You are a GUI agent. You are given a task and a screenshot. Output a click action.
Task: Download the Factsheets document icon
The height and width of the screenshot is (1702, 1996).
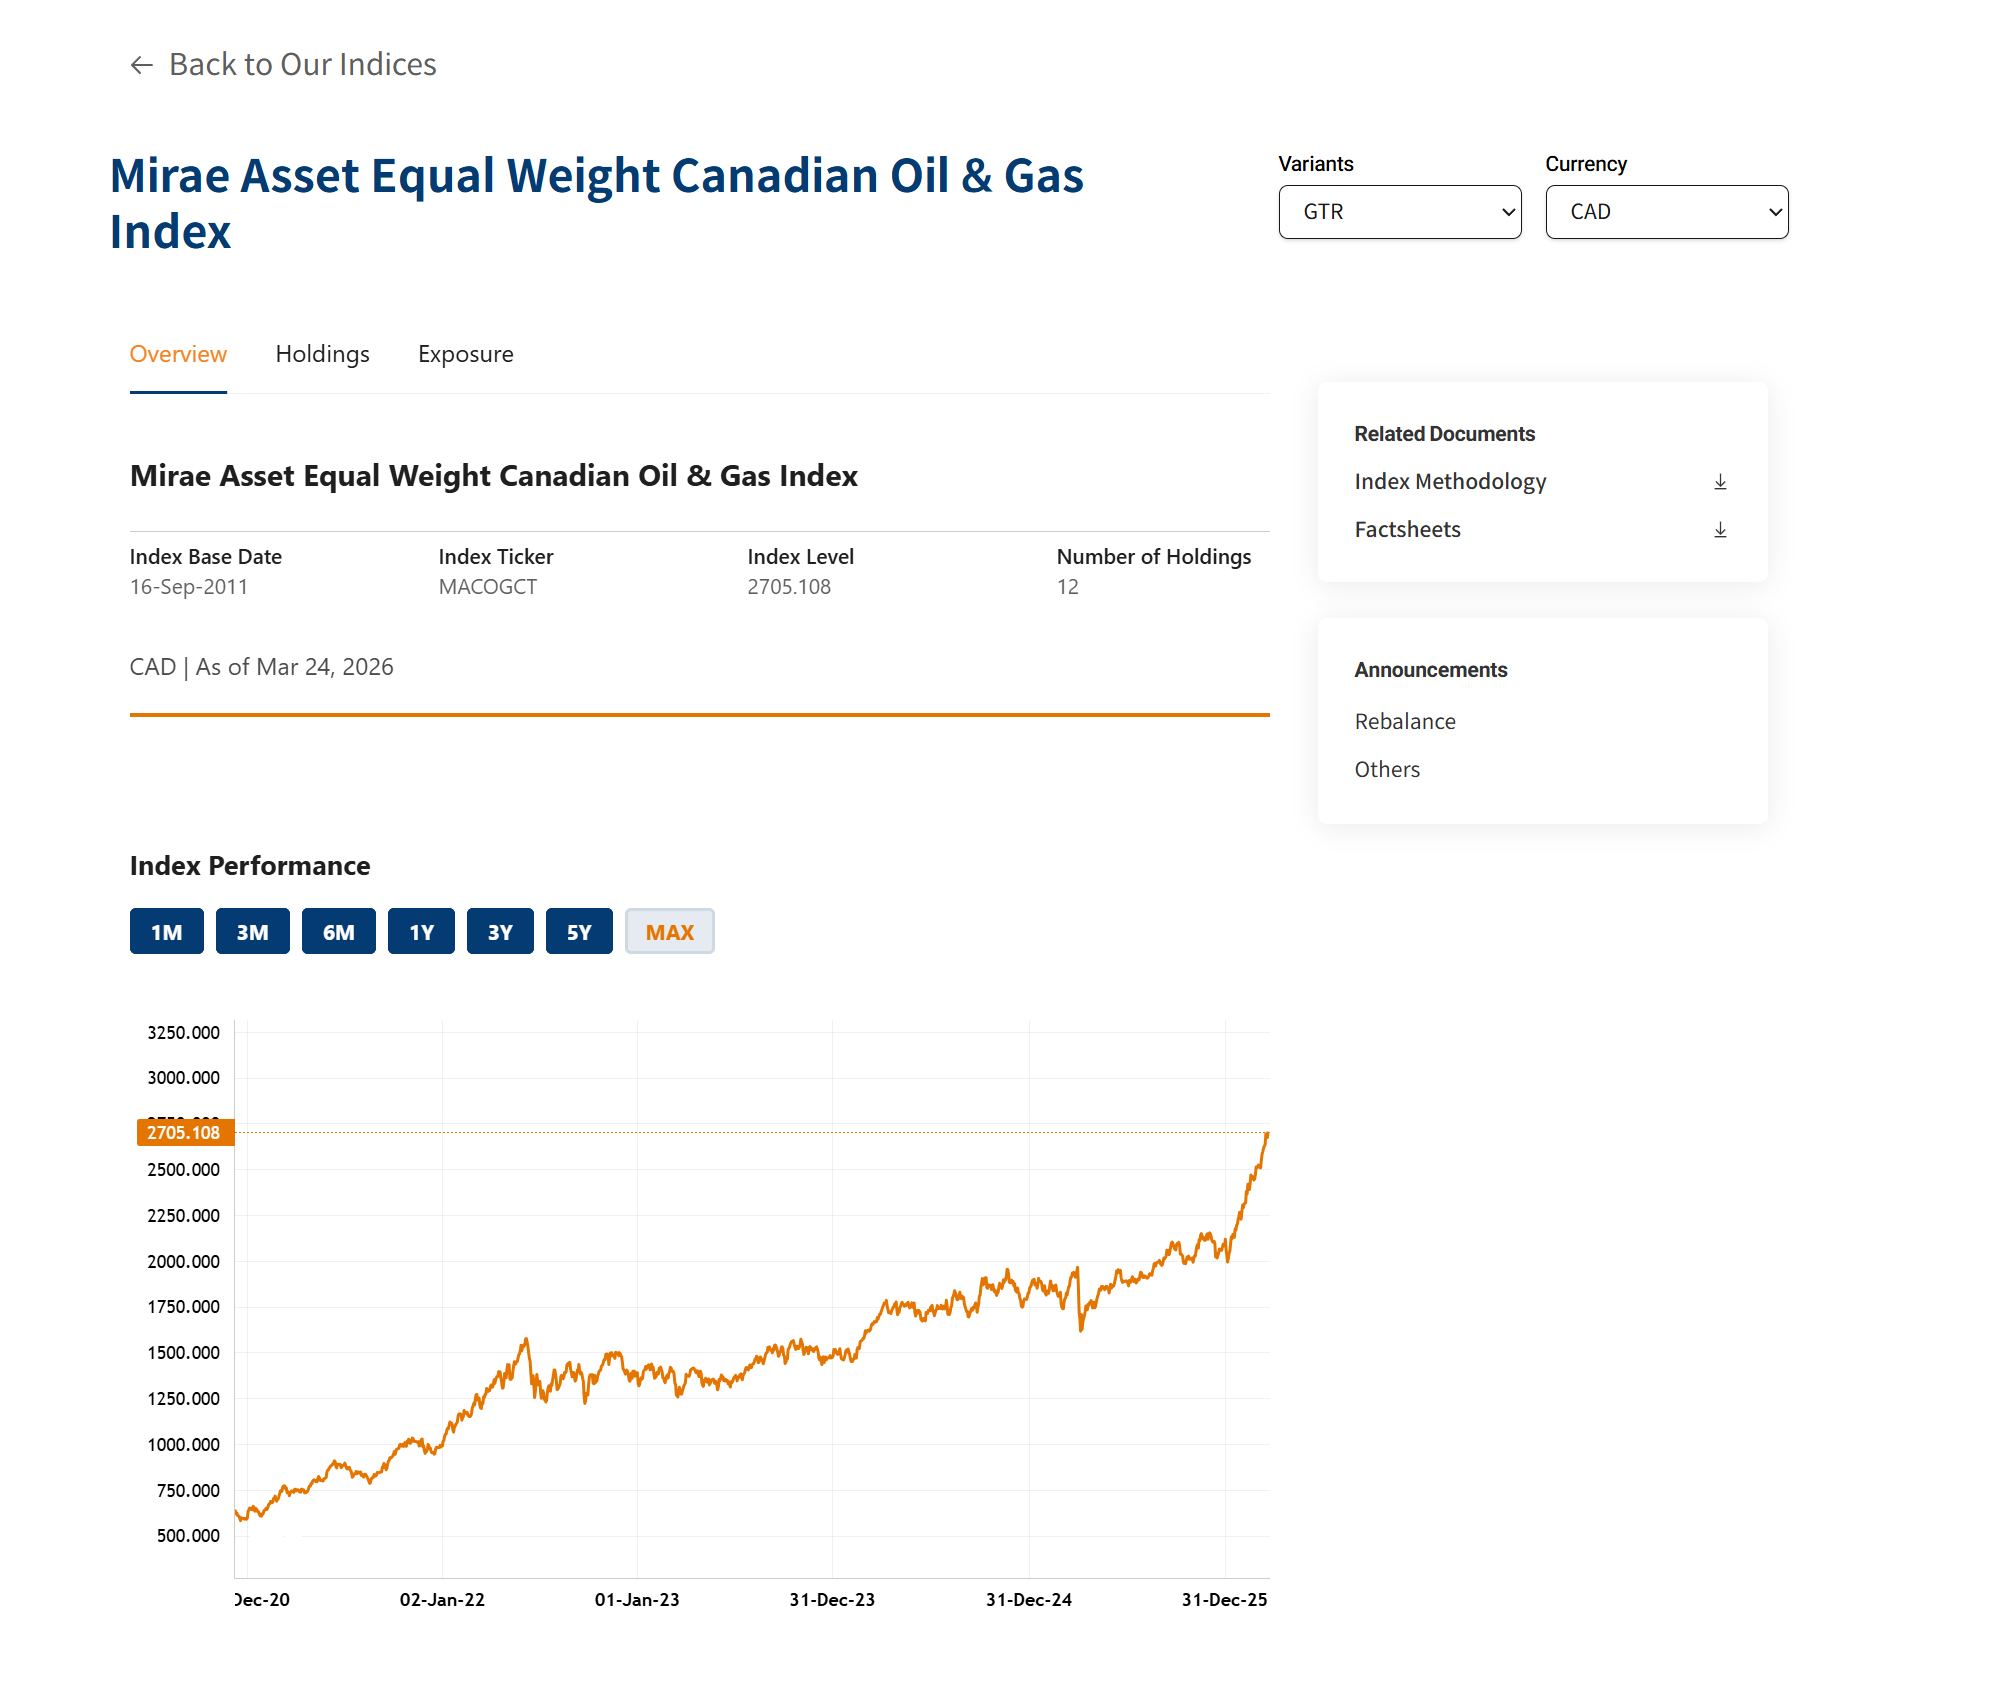coord(1720,530)
